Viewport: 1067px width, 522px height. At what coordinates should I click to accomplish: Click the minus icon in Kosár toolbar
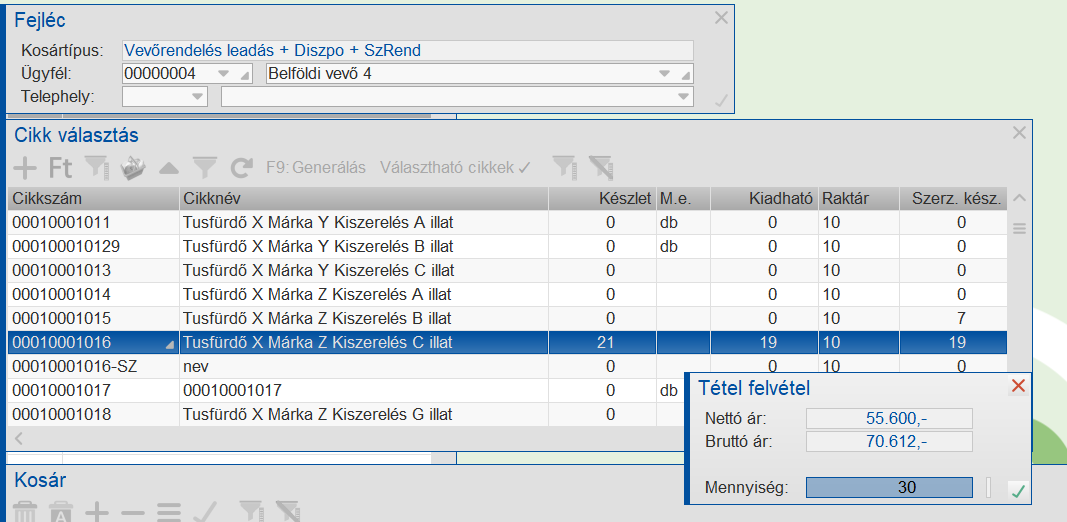click(x=133, y=513)
